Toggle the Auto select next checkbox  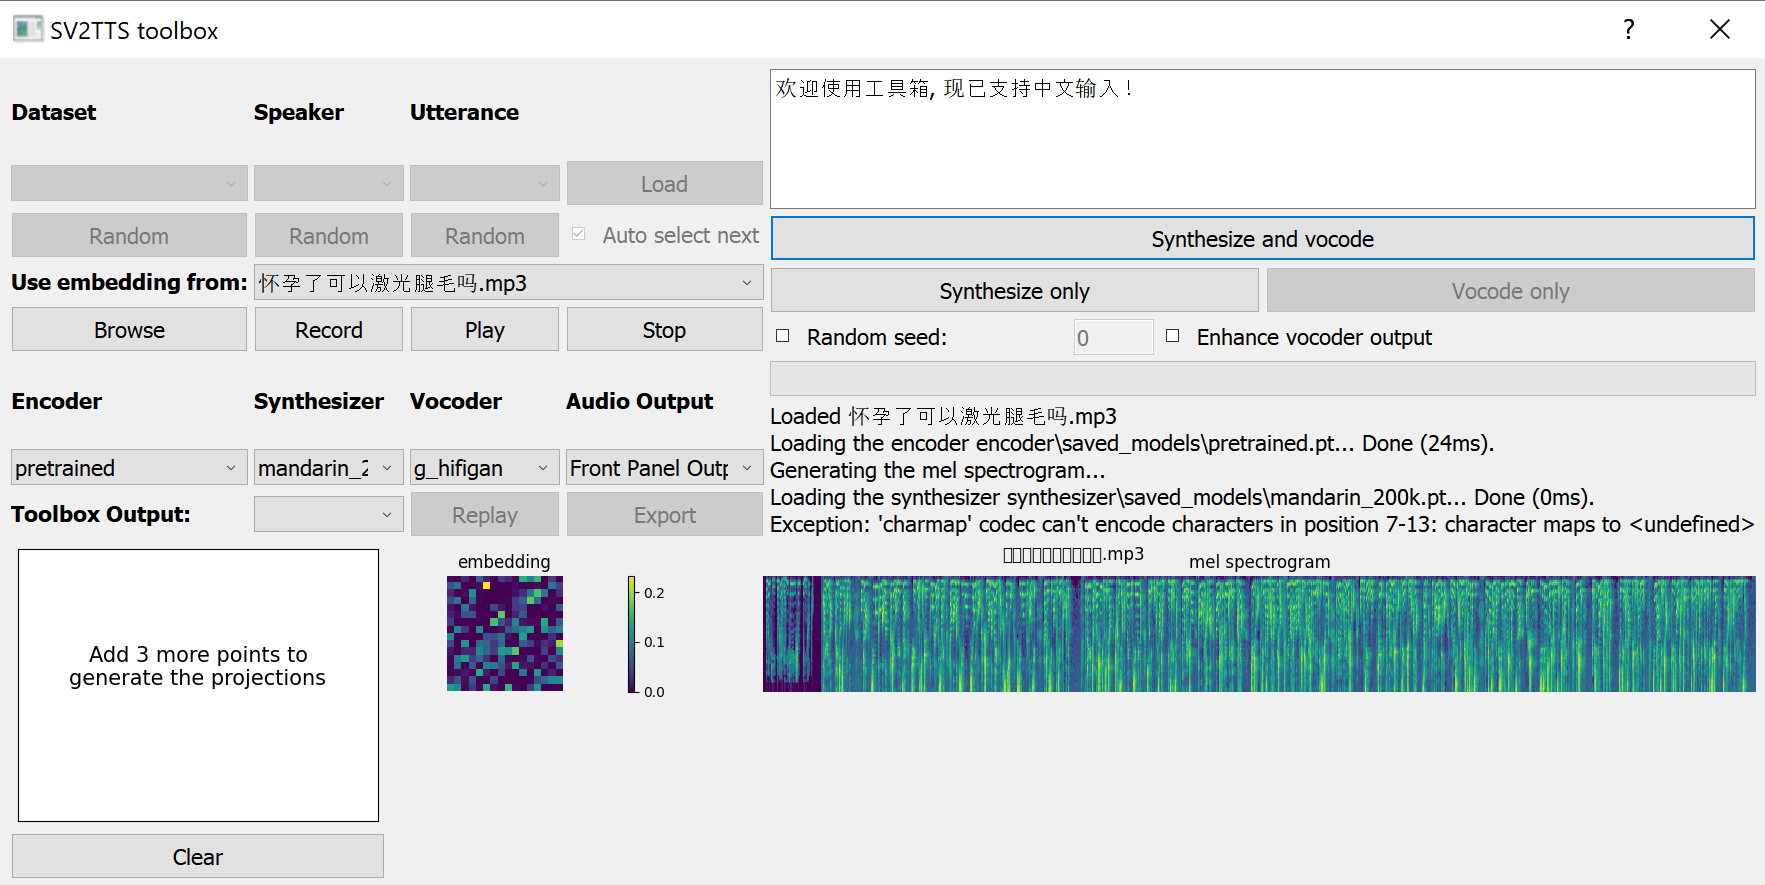tap(578, 234)
